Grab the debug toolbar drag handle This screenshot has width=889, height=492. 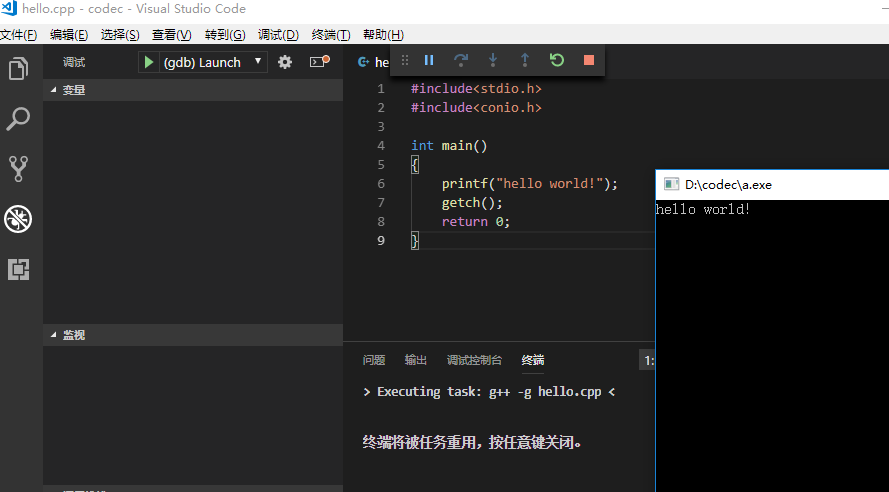[x=405, y=60]
